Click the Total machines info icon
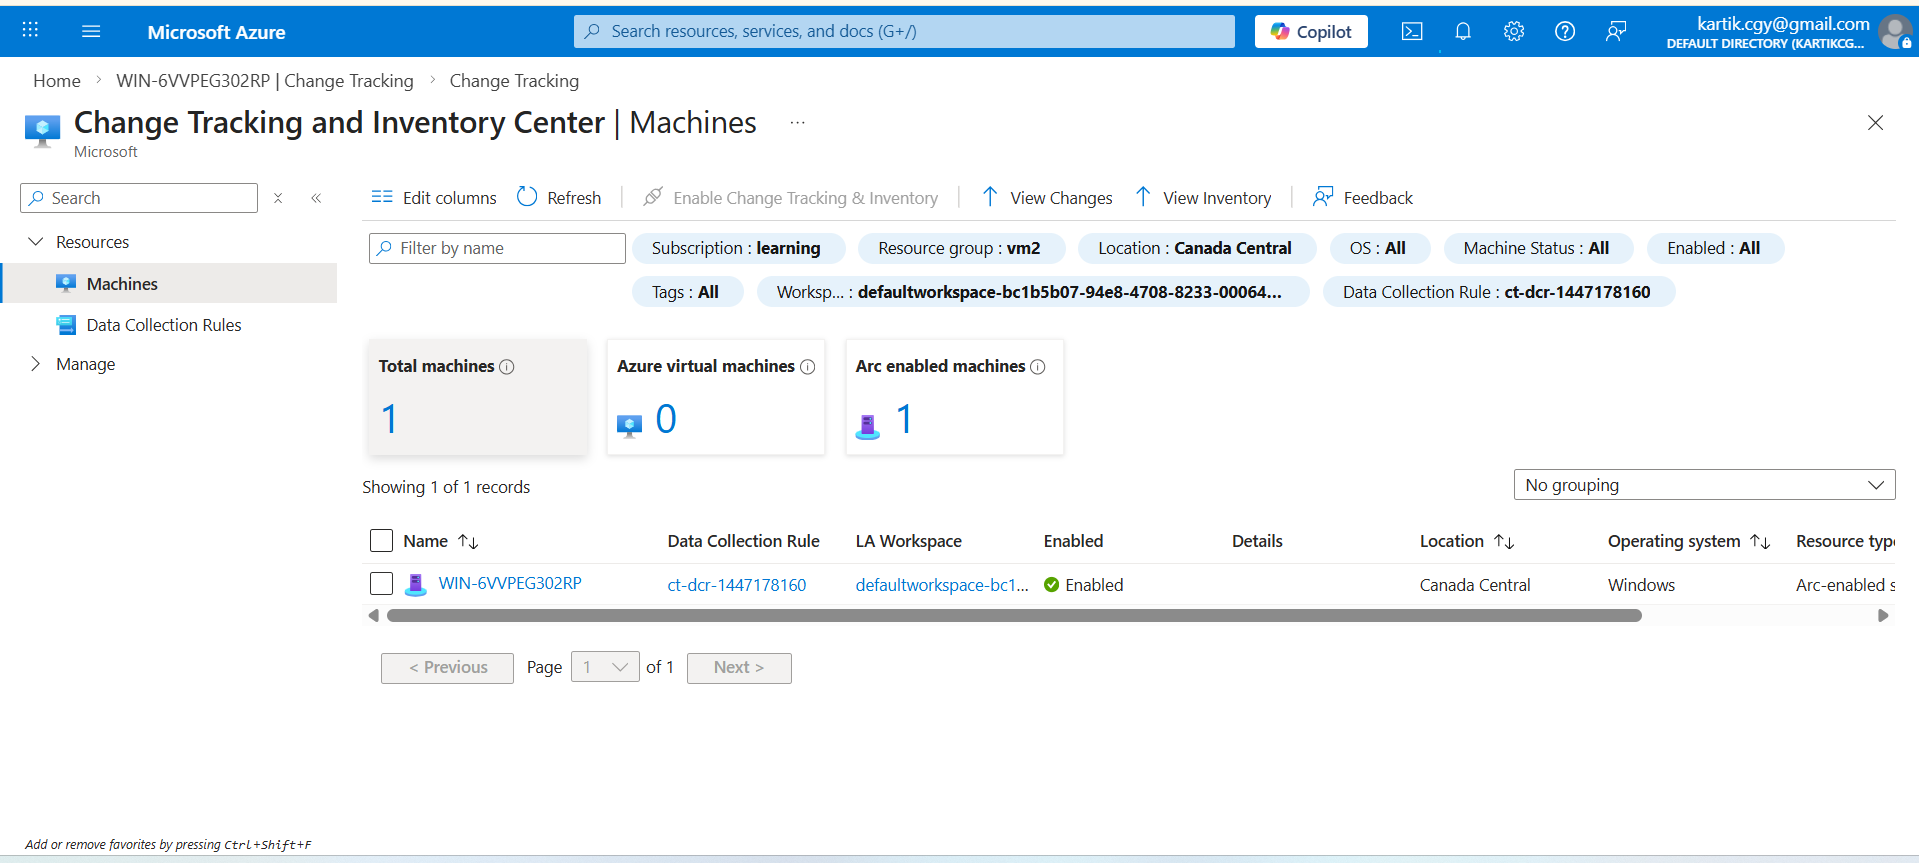This screenshot has width=1919, height=863. 507,367
